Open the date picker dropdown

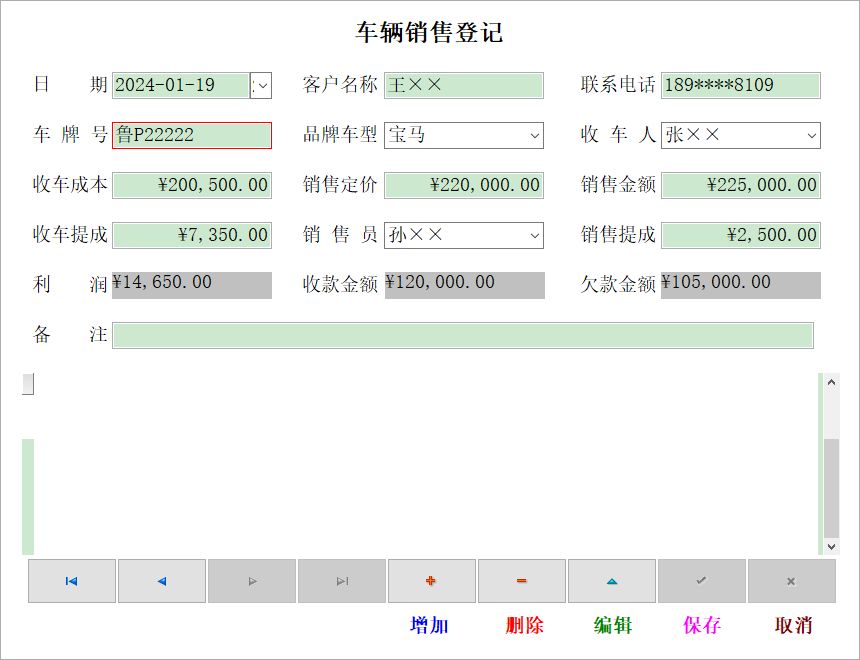click(x=261, y=86)
